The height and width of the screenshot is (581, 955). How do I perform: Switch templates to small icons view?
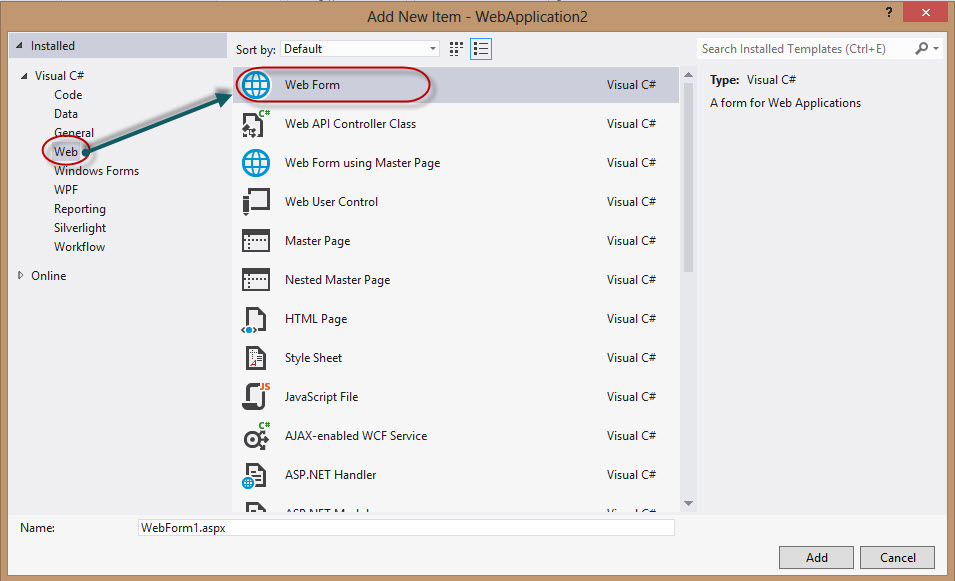click(456, 48)
